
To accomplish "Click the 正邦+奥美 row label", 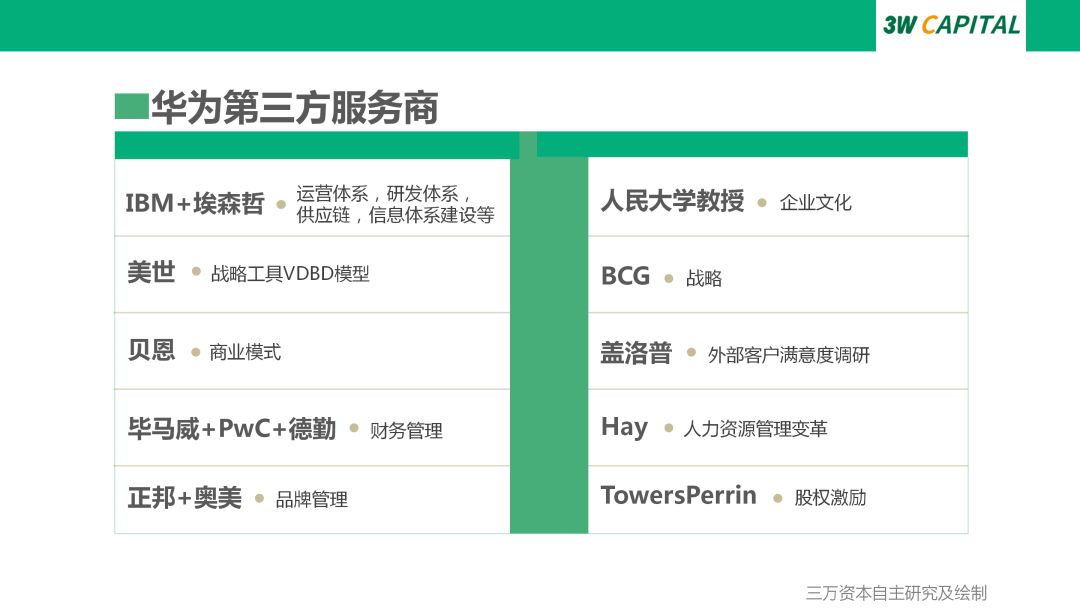I will [x=184, y=498].
